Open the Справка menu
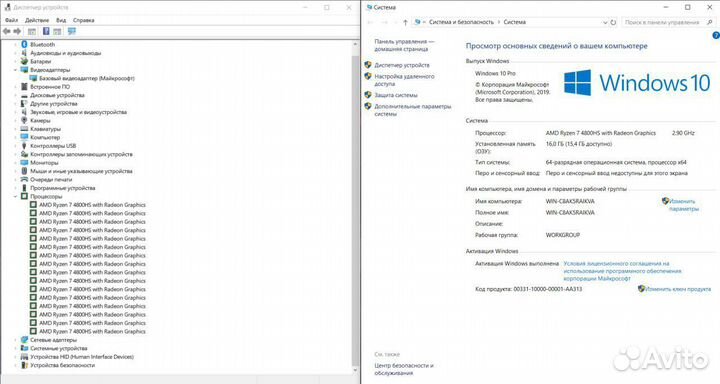This screenshot has height=384, width=720. [x=84, y=20]
